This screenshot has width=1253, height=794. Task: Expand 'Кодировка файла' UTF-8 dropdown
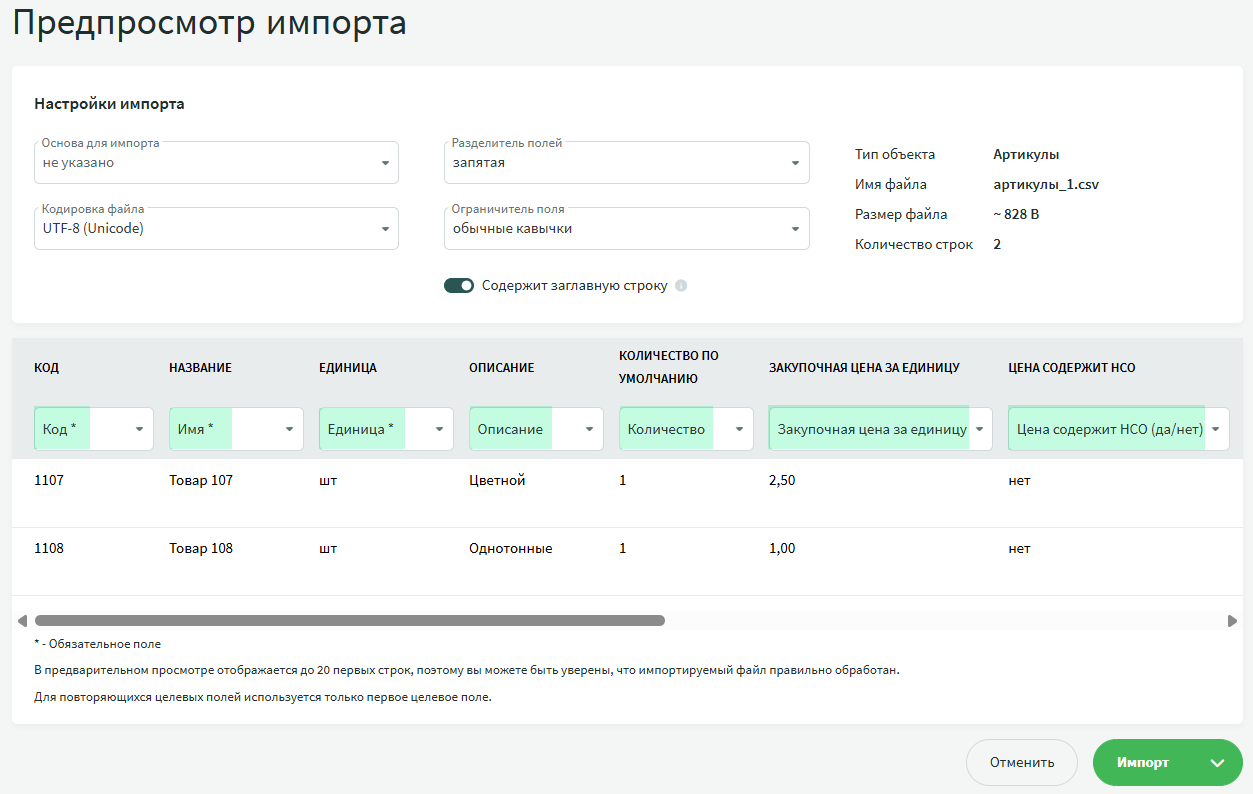(216, 229)
